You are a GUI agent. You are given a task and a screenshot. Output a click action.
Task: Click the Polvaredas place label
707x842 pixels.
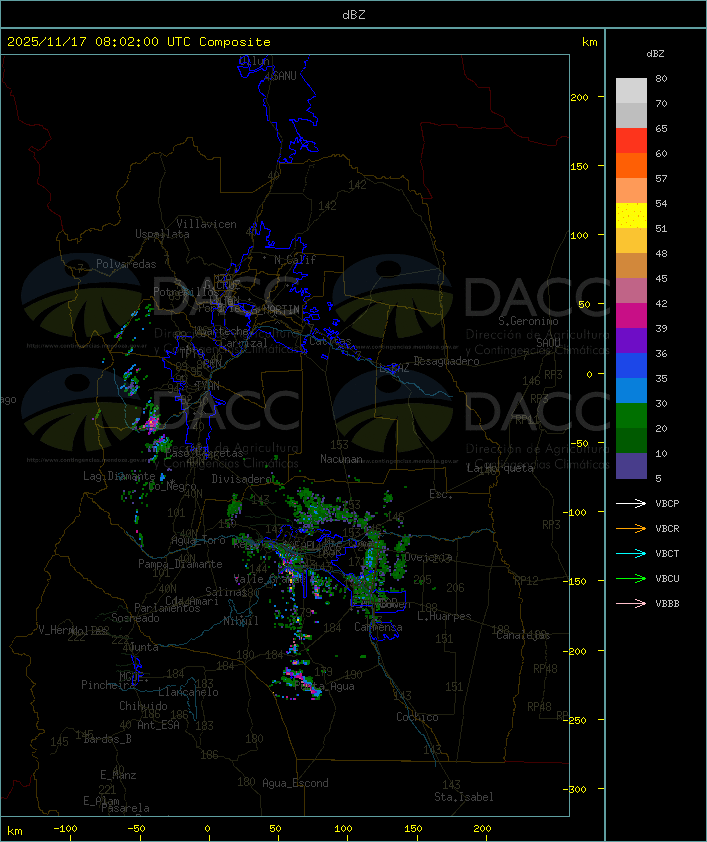tap(126, 264)
